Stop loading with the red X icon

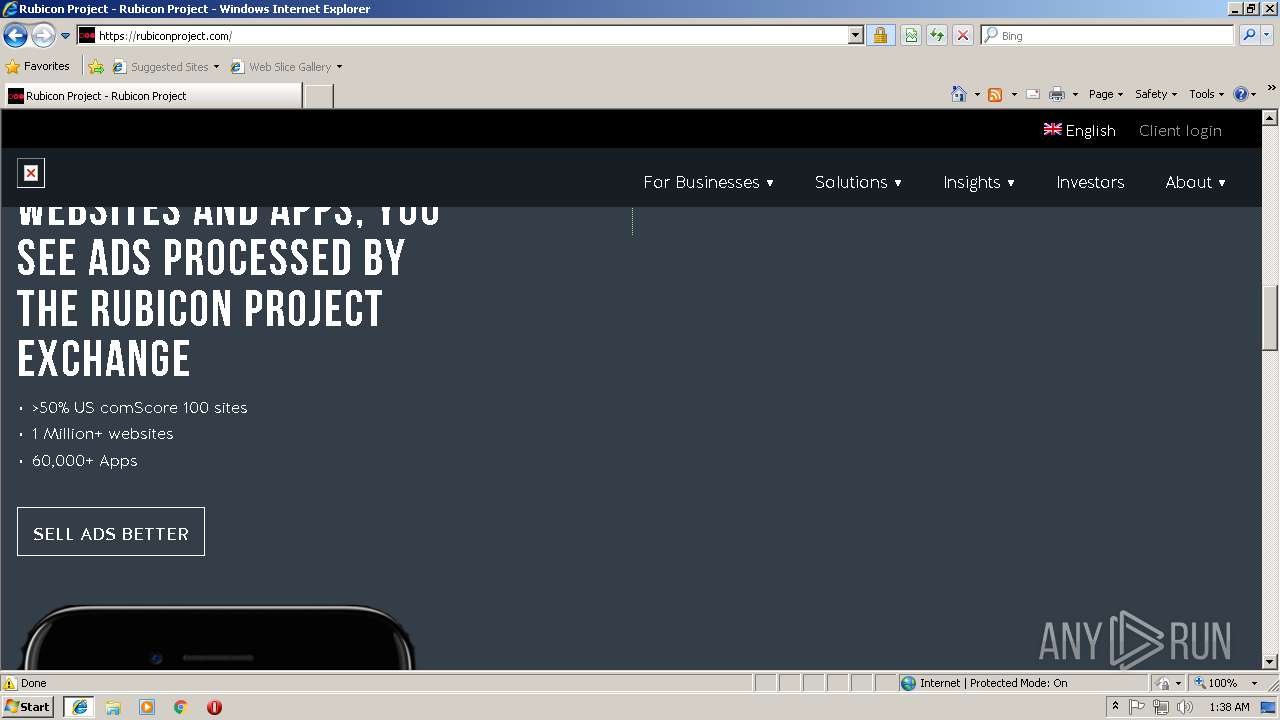click(x=963, y=35)
